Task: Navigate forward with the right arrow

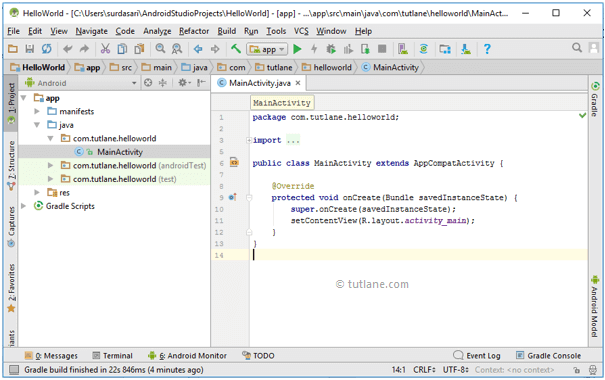Action: (x=215, y=49)
